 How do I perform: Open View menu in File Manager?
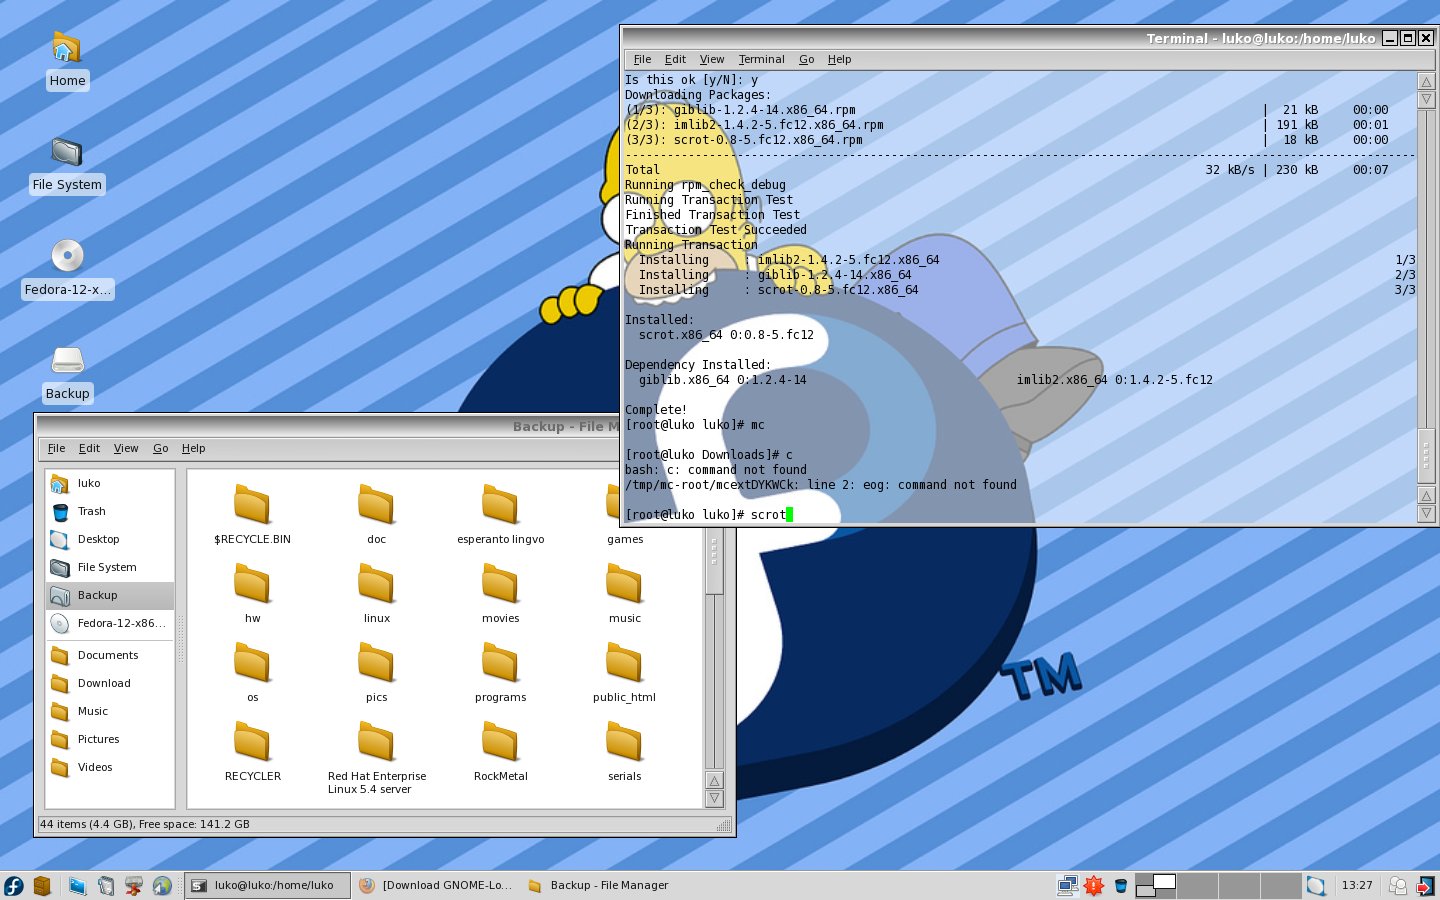tap(126, 448)
